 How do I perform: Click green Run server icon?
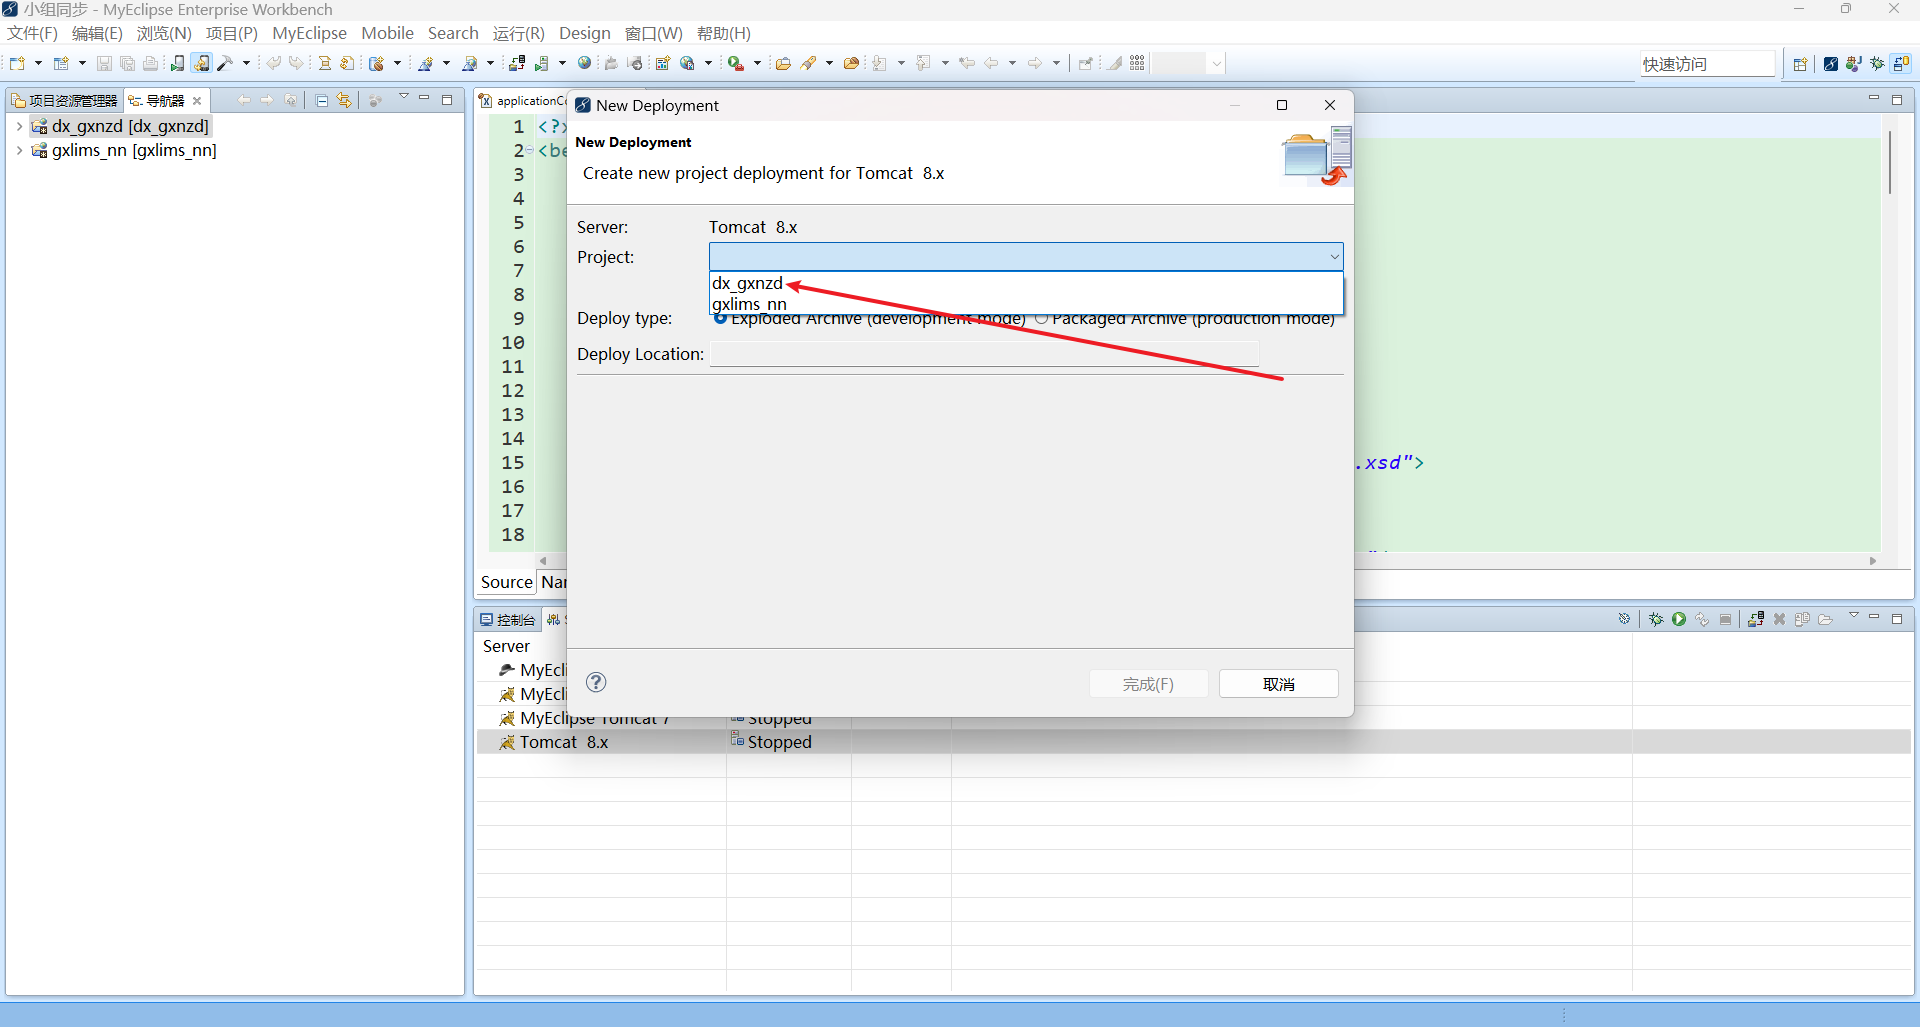pos(1679,620)
